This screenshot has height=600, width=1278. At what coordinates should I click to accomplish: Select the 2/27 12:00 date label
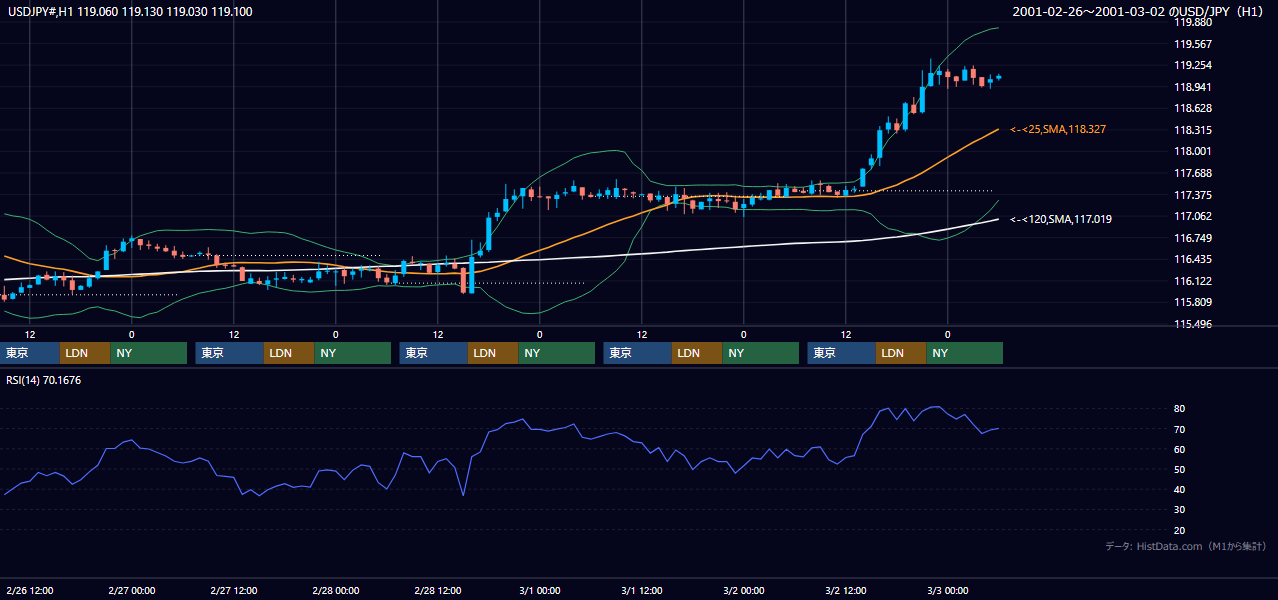pos(233,591)
